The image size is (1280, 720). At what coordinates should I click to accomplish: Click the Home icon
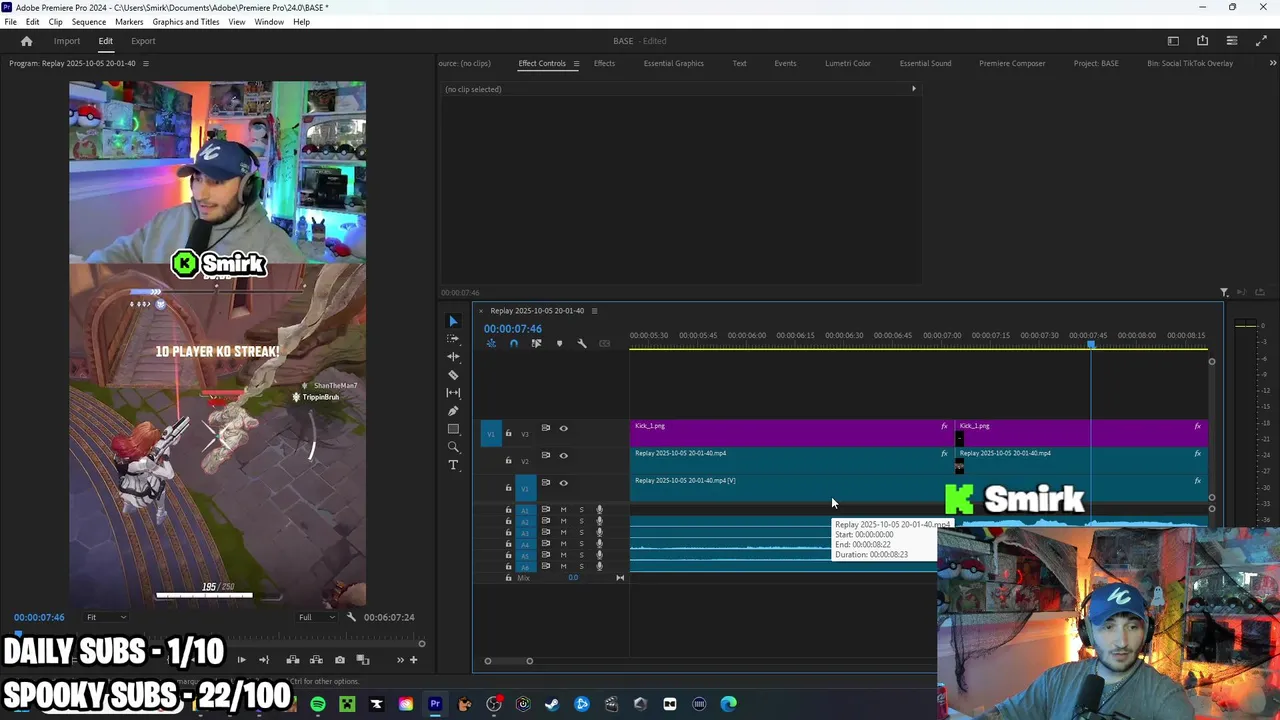pos(27,41)
